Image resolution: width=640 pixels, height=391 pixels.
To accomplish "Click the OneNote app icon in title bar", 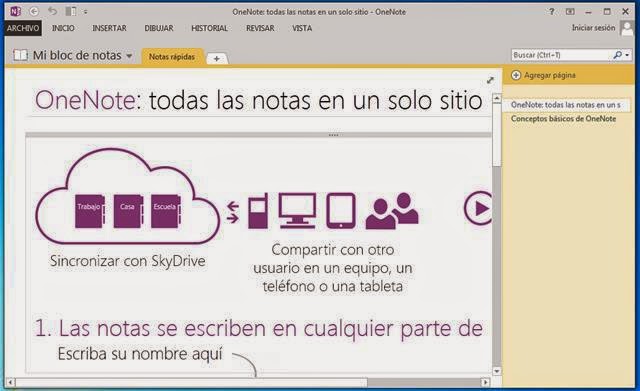I will pos(15,11).
